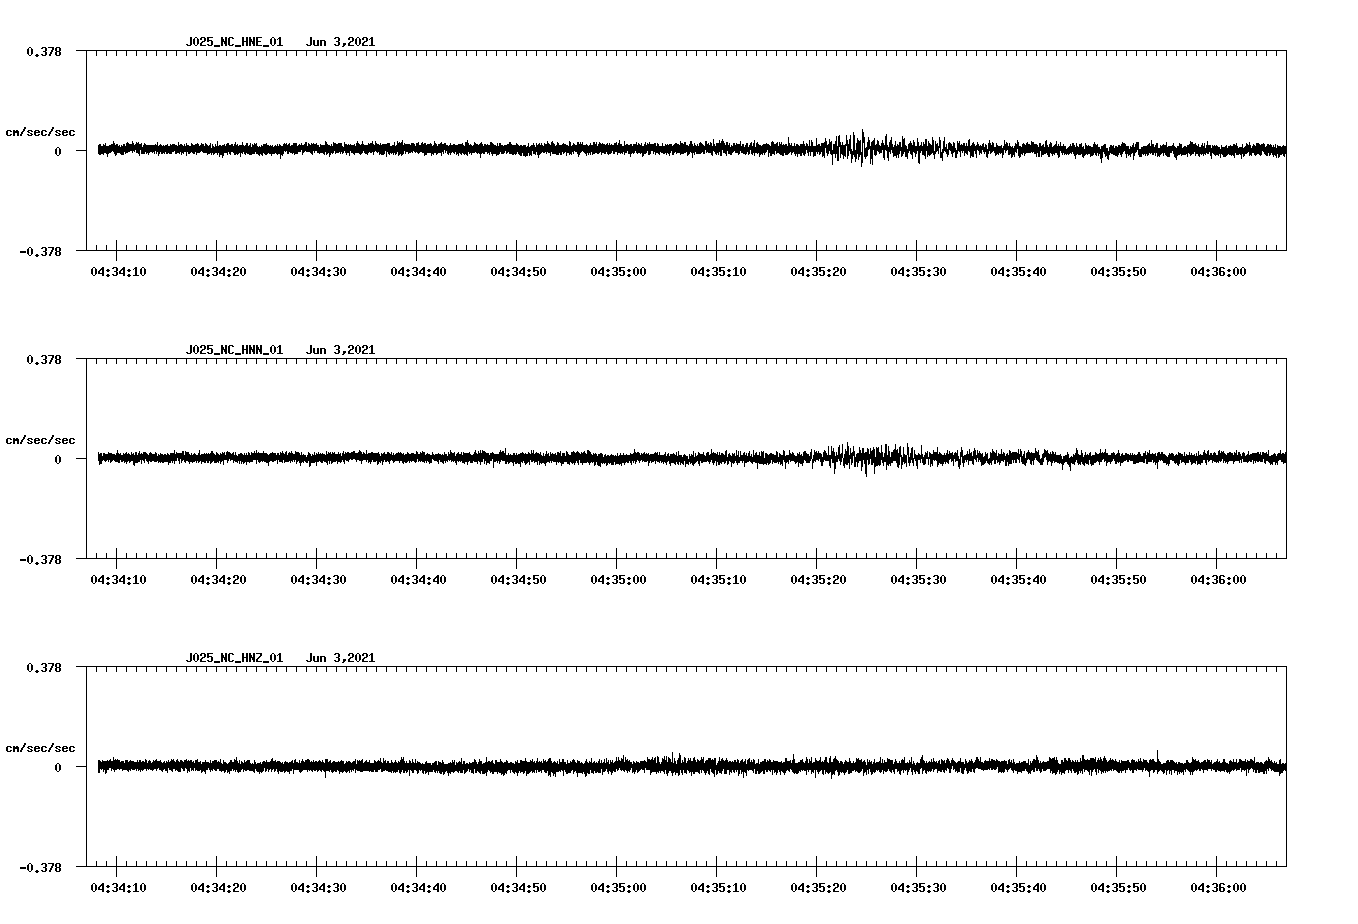Click the amplitude burst on the HNN trace
The image size is (1358, 924).
pyautogui.click(x=870, y=457)
